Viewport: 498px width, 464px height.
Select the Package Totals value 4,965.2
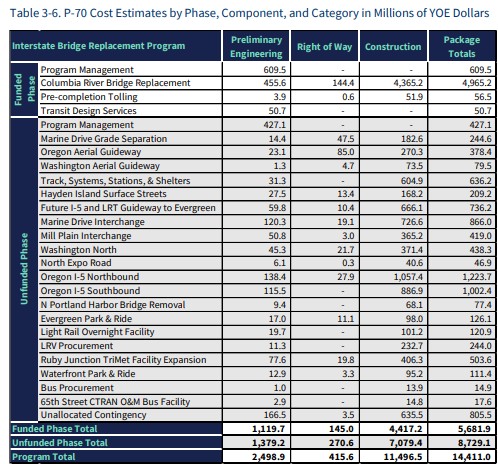[476, 83]
